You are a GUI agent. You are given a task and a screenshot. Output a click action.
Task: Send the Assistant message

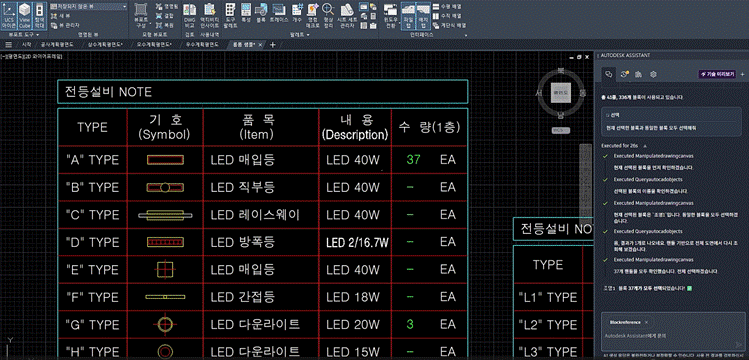coord(740,345)
